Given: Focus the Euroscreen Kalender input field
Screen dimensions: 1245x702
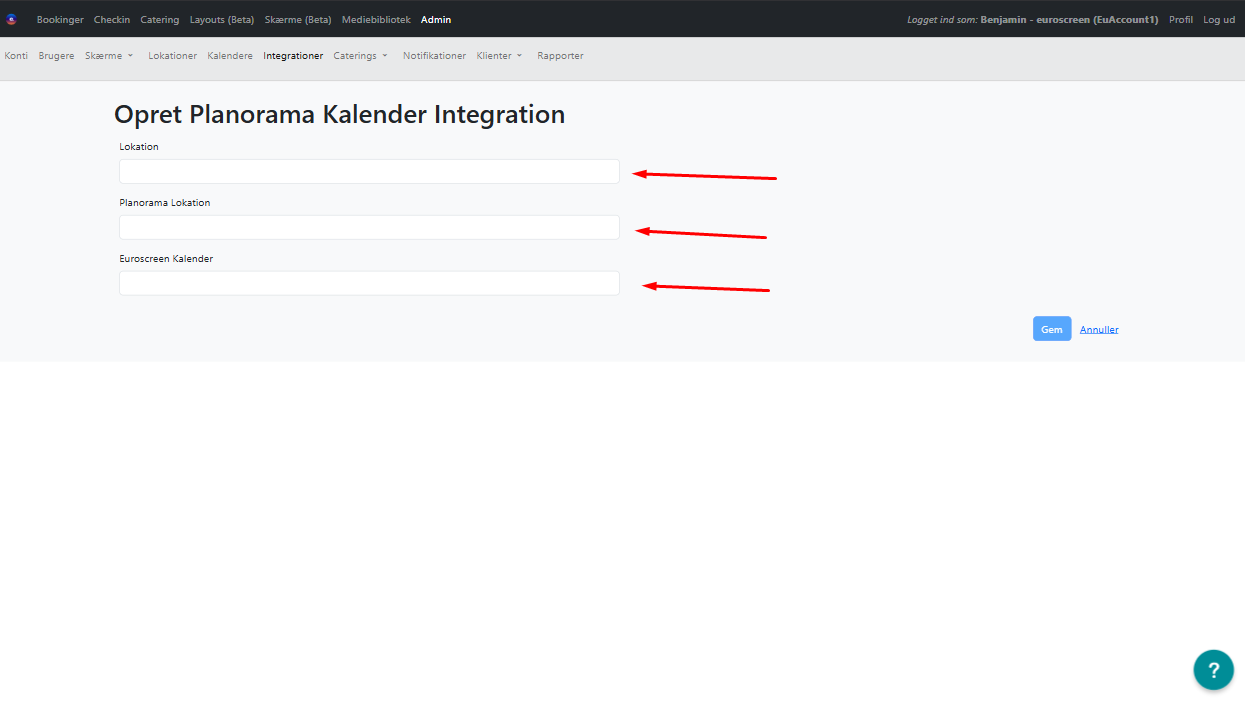Looking at the screenshot, I should (x=369, y=283).
